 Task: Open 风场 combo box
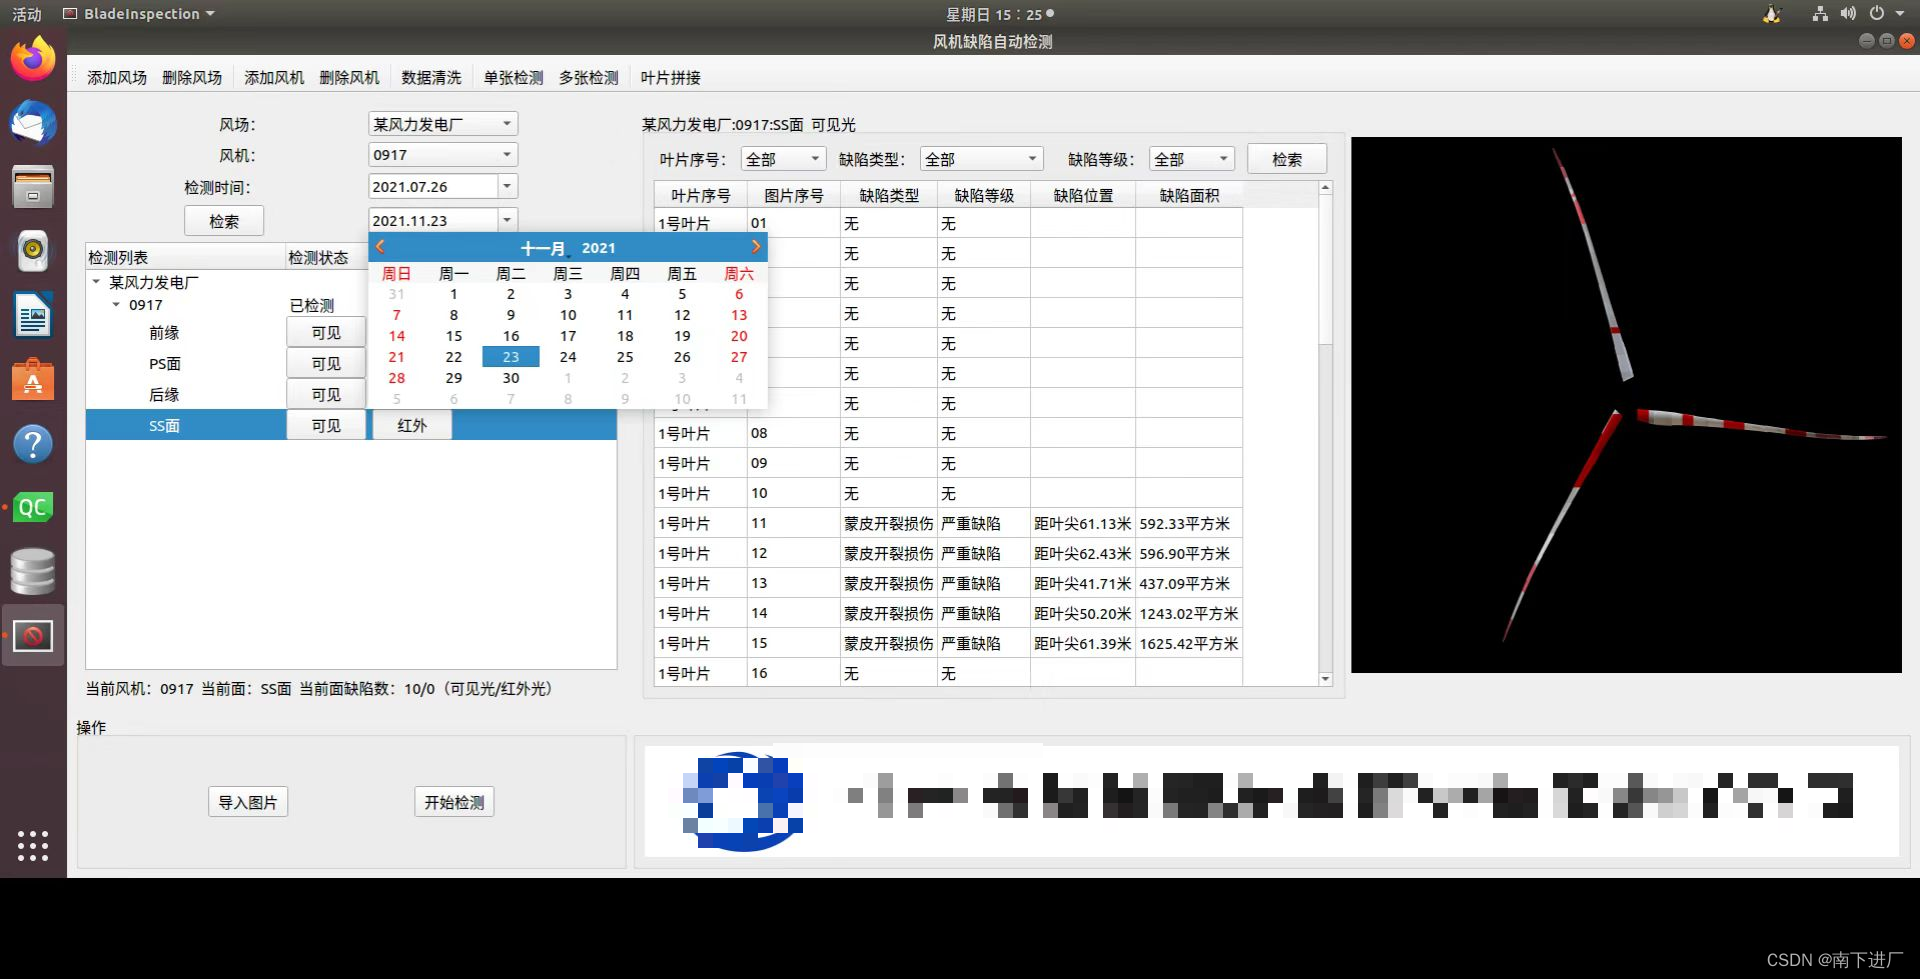pos(443,124)
